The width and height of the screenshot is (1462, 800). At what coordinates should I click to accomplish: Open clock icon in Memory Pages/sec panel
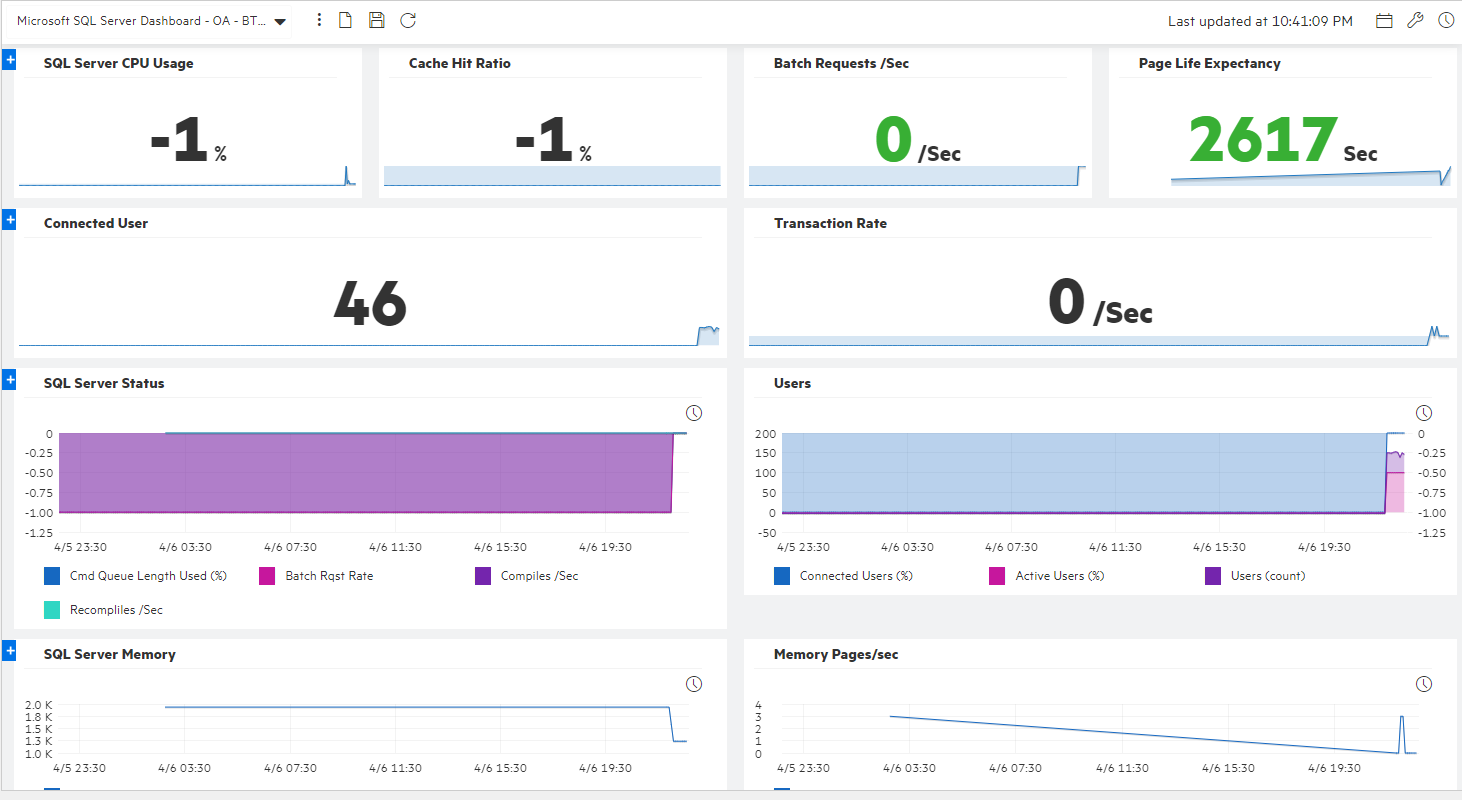tap(1424, 684)
